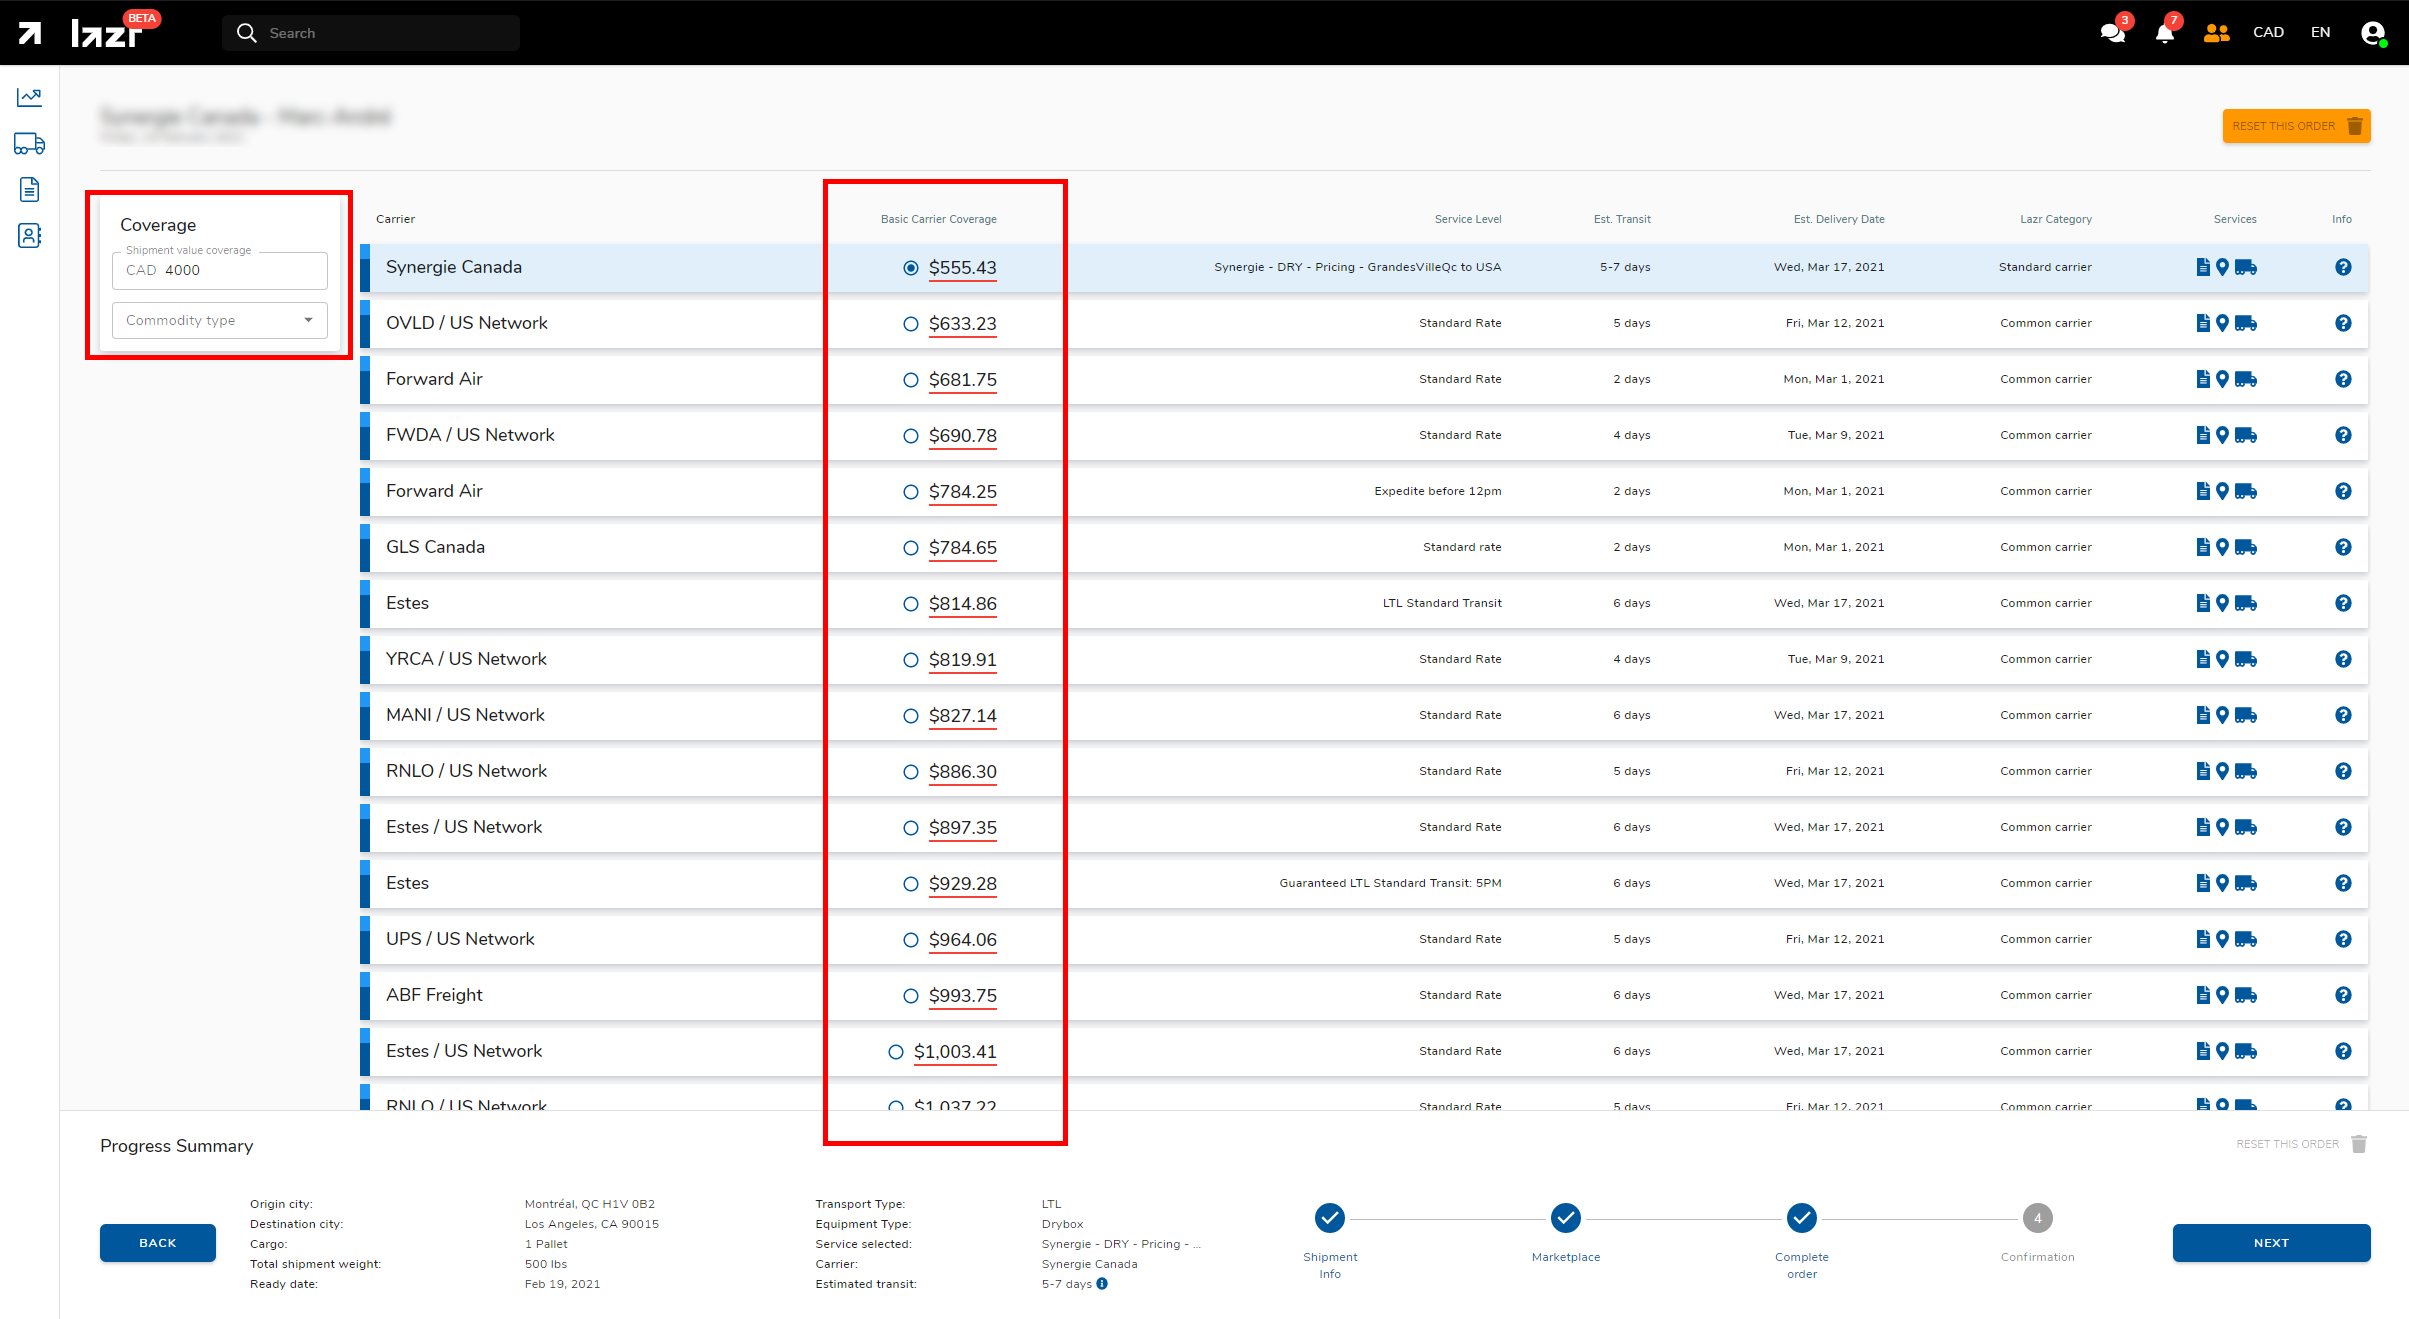
Task: Open the analytics chart sidebar icon
Action: click(x=29, y=97)
